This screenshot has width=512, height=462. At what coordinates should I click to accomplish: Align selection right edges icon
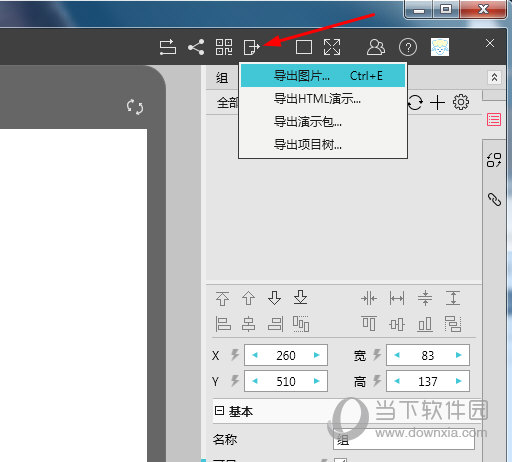(275, 324)
